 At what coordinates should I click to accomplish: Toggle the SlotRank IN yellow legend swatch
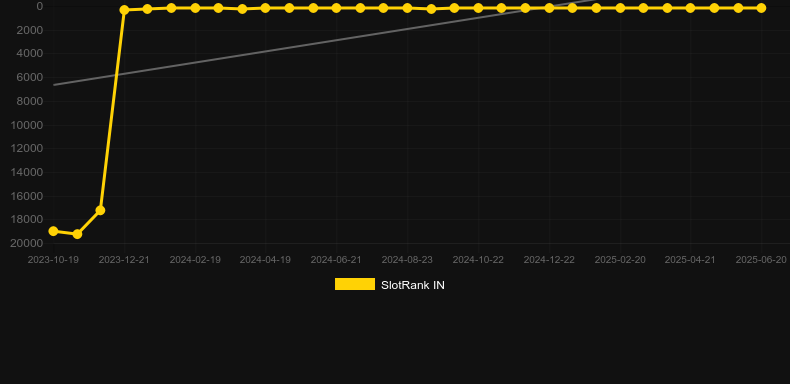[355, 284]
